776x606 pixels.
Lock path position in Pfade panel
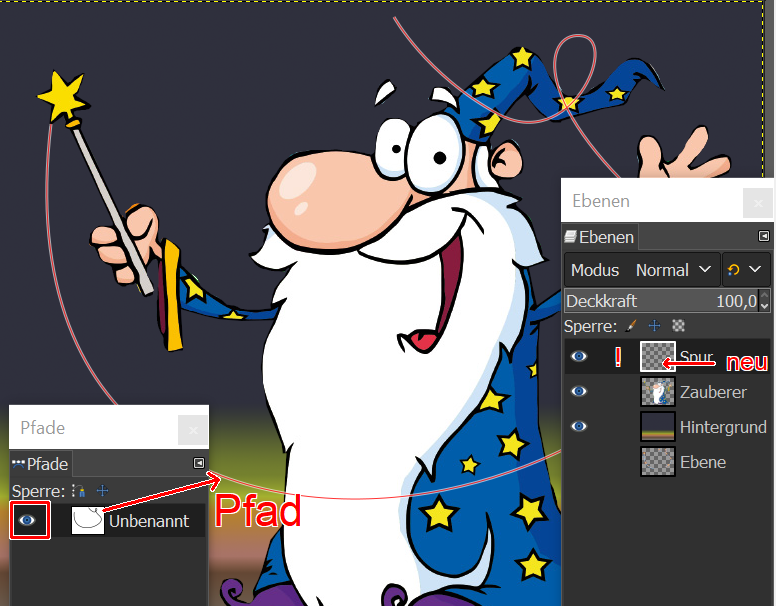pyautogui.click(x=102, y=491)
